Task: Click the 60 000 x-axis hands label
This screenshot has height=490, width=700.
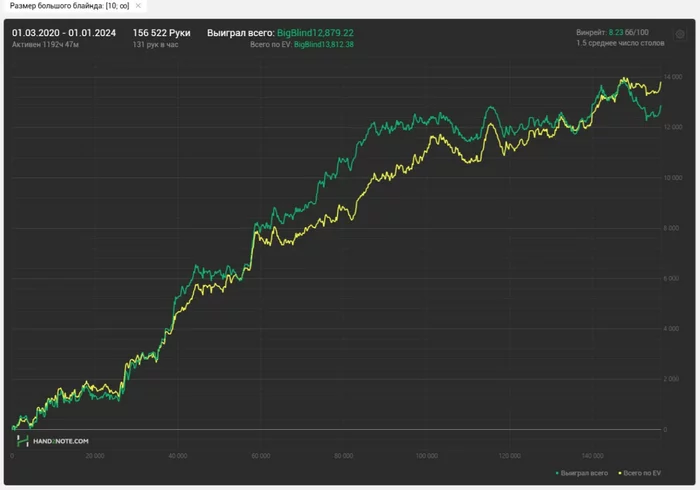Action: [x=261, y=456]
